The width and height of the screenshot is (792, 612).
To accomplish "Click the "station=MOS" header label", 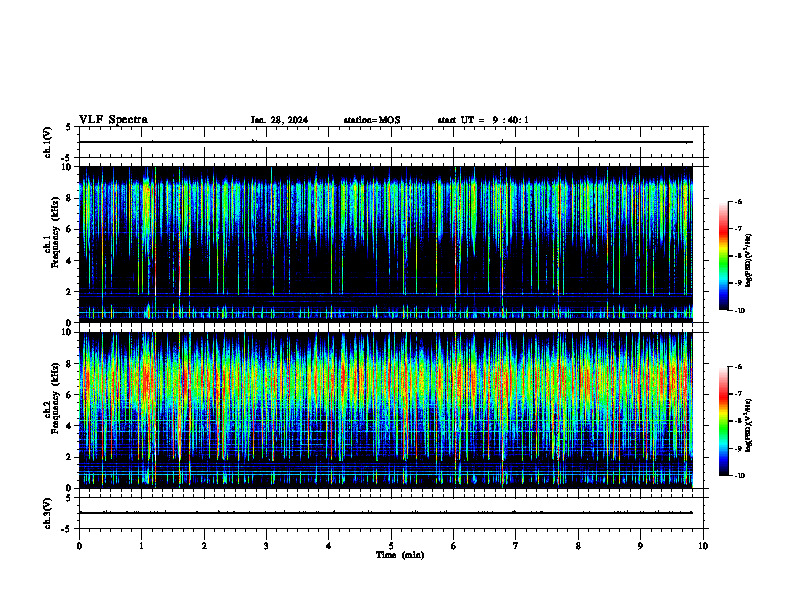I will 372,120.
